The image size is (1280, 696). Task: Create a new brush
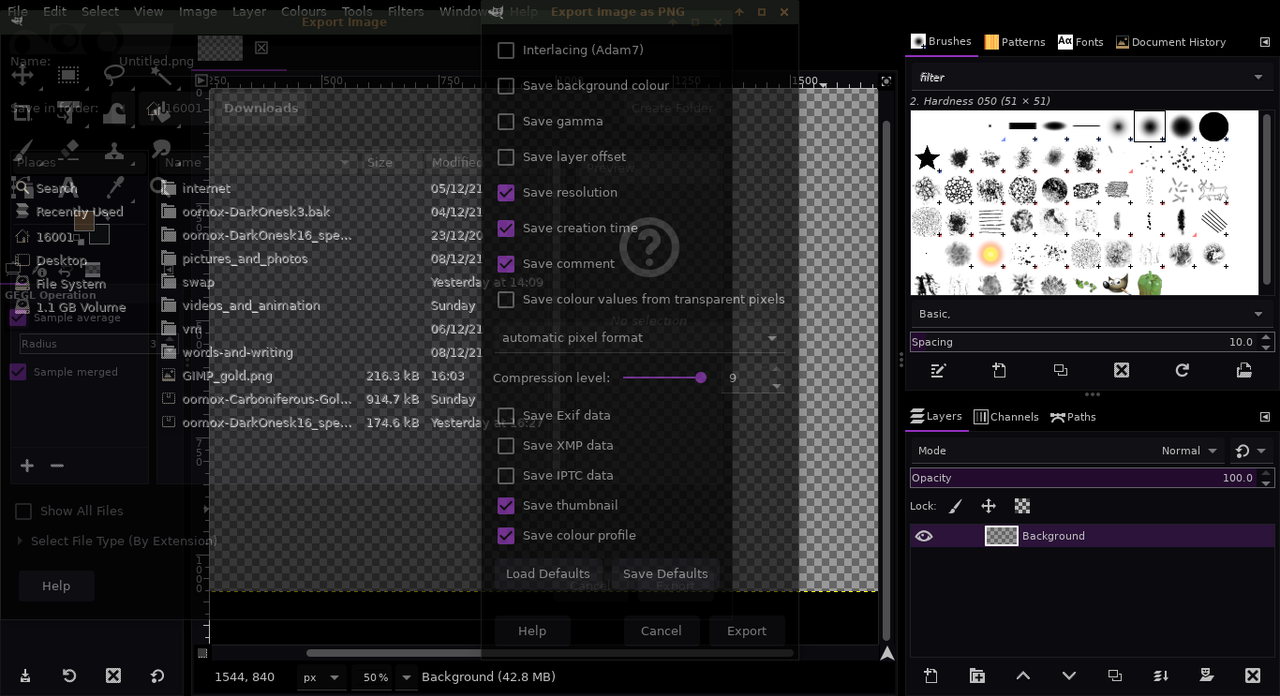[999, 370]
